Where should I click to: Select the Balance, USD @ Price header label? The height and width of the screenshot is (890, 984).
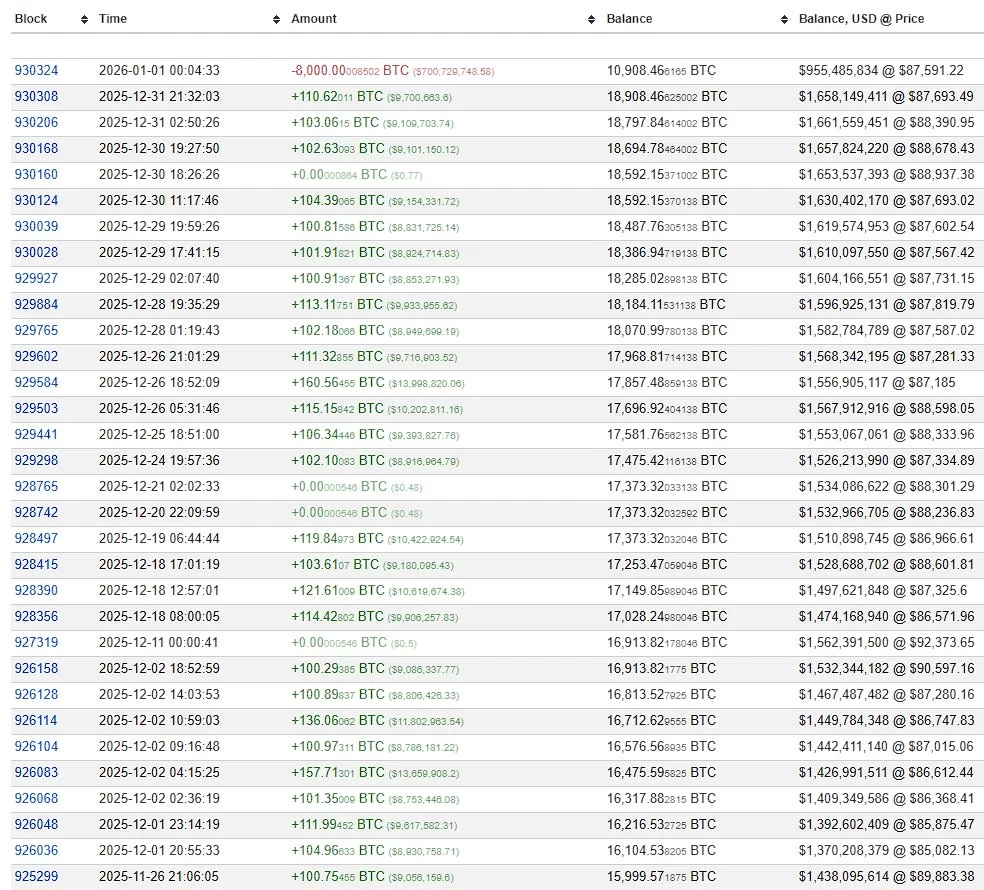[861, 18]
